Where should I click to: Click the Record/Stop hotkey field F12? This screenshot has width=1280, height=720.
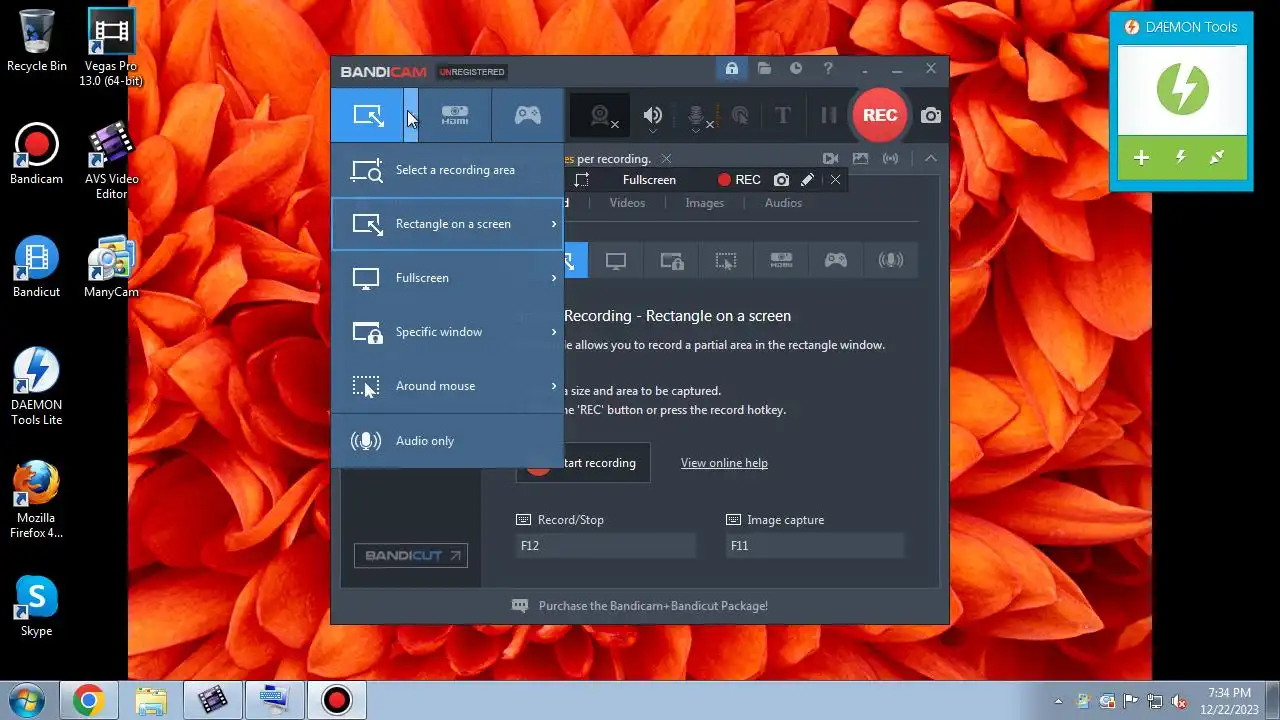pos(605,546)
